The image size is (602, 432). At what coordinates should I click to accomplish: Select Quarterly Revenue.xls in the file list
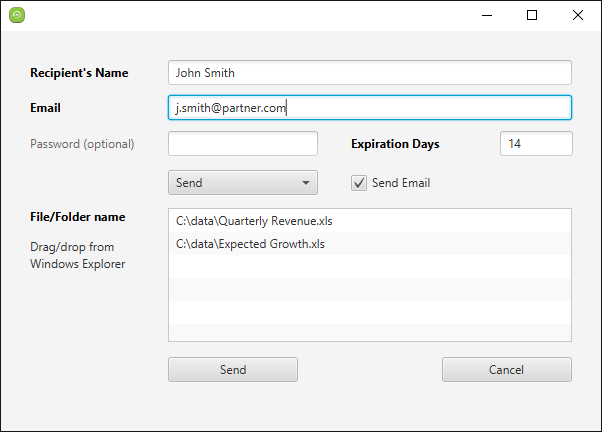254,221
